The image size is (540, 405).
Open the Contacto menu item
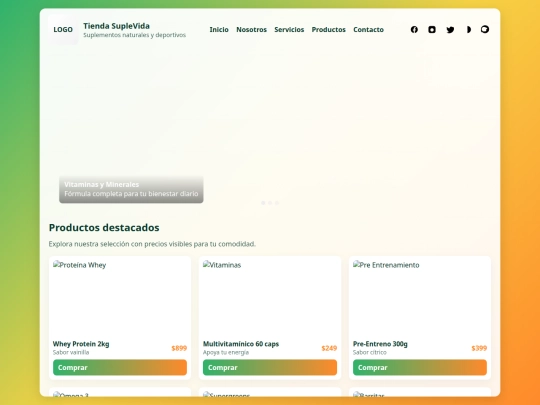tap(368, 30)
